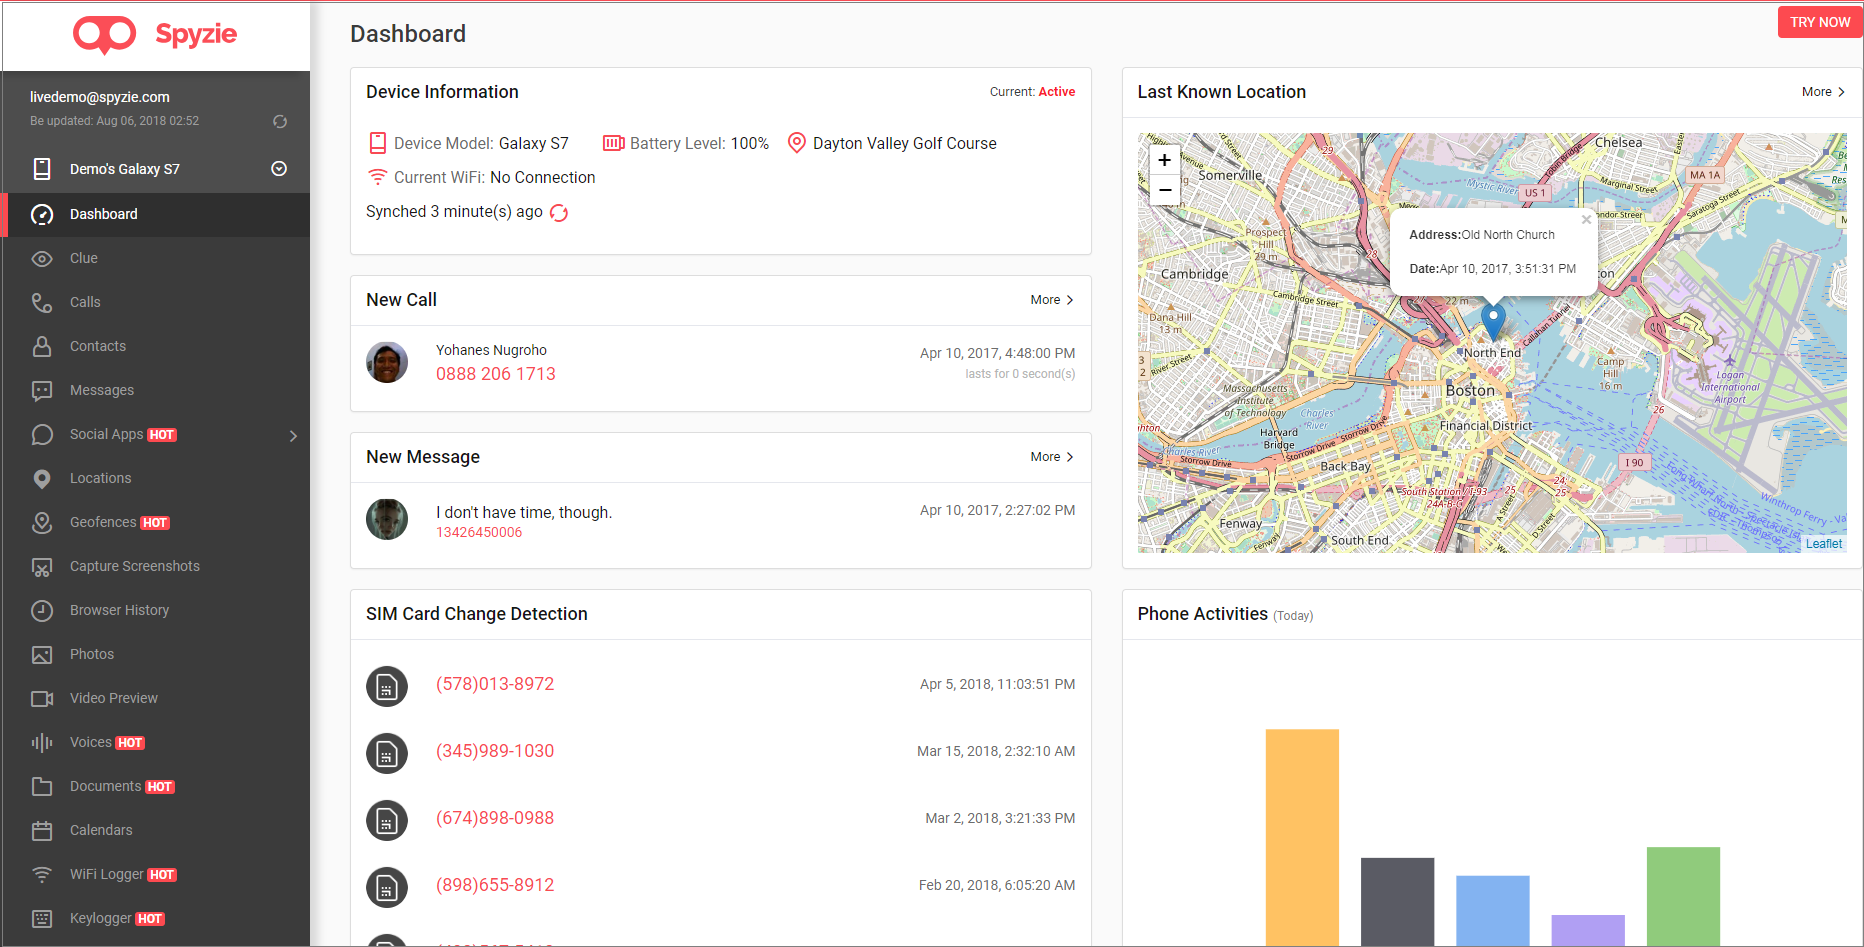The height and width of the screenshot is (947, 1864).
Task: Expand the Social Apps submenu arrow
Action: point(293,436)
